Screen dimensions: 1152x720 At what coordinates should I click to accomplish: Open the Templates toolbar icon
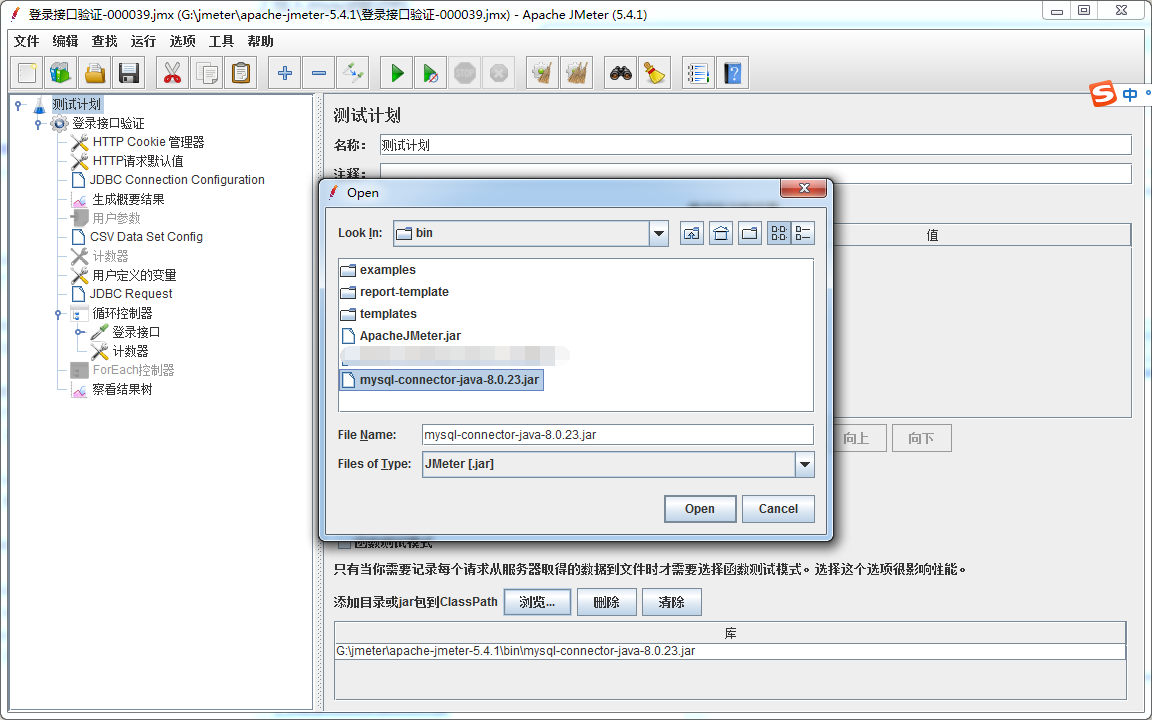61,73
